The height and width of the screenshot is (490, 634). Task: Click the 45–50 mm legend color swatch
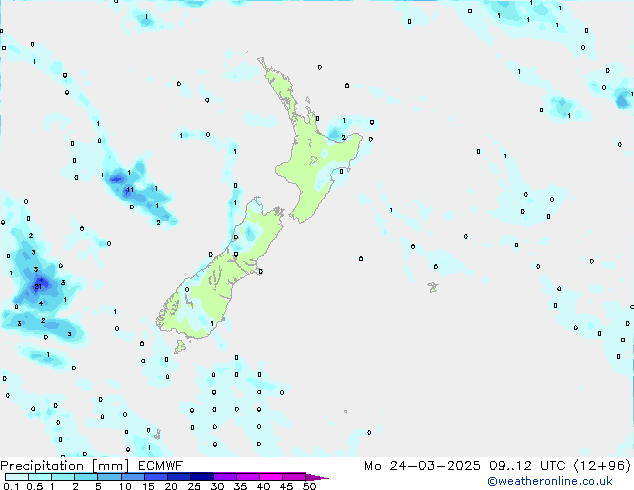[x=294, y=477]
